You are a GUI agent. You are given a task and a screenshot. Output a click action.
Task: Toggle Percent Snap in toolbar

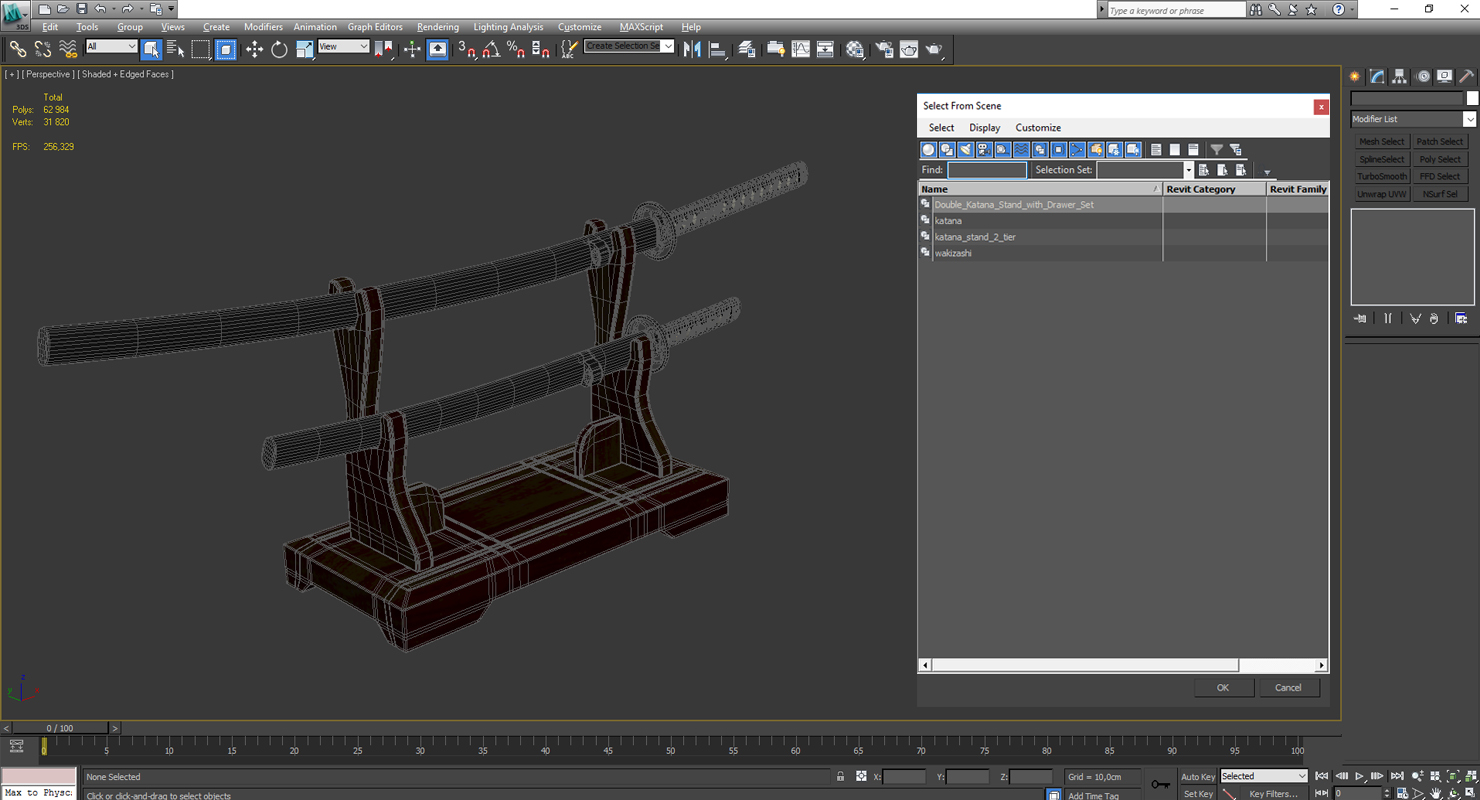(516, 49)
